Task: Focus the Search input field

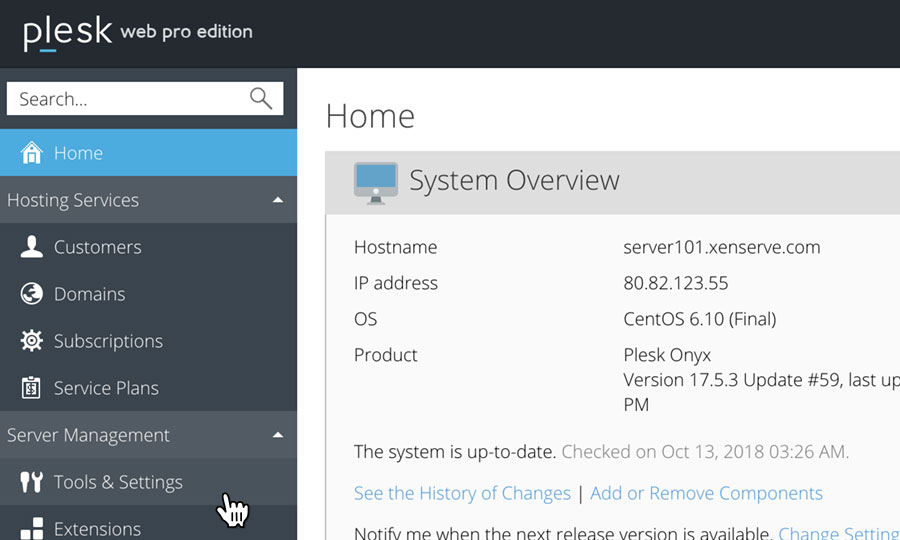Action: coord(145,99)
